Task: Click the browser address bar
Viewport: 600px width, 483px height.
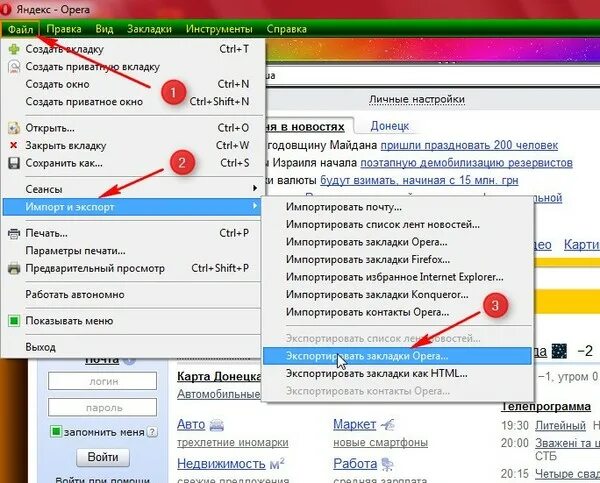Action: (432, 76)
